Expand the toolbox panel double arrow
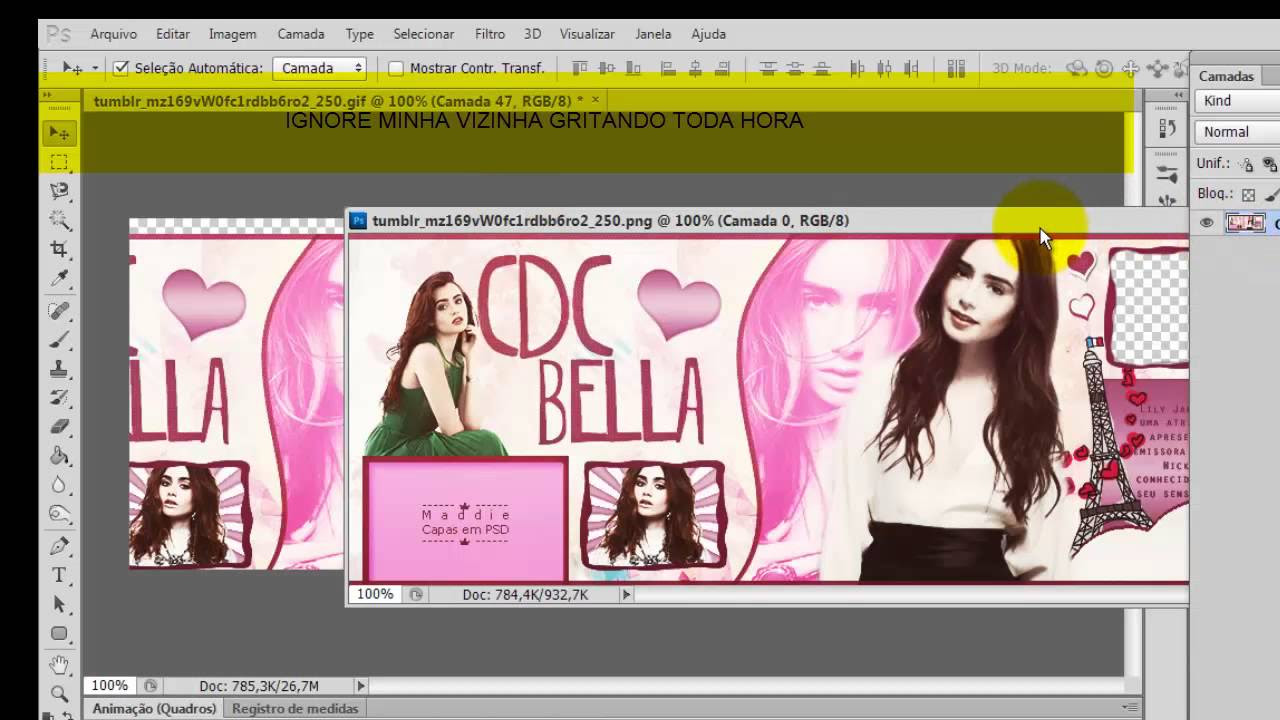This screenshot has width=1280, height=720. click(x=47, y=94)
